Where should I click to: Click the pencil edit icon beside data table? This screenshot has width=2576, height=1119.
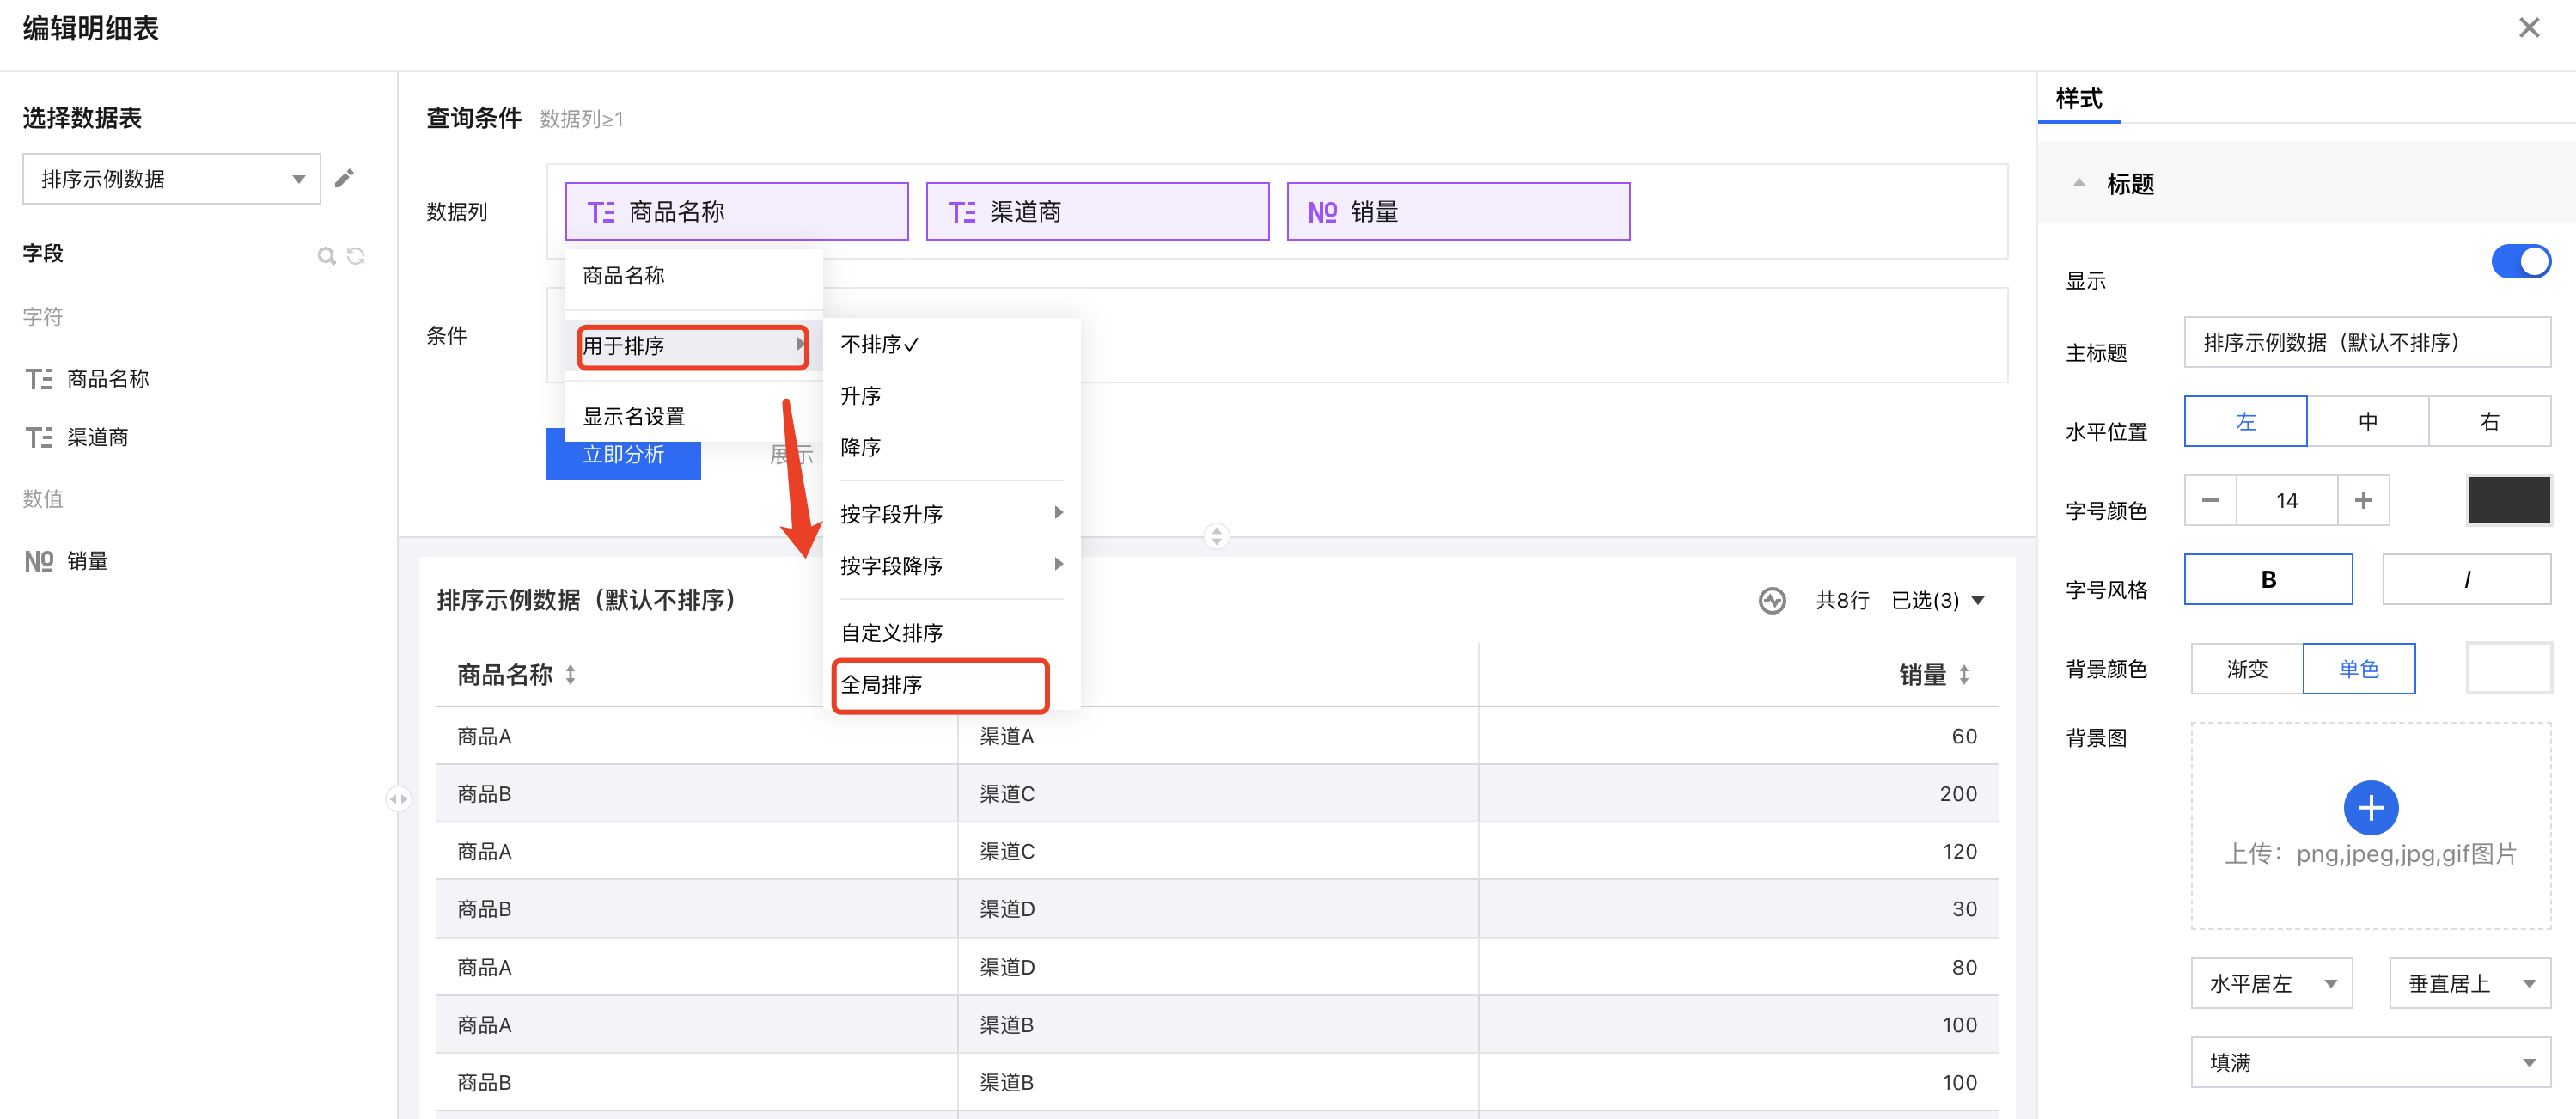point(344,179)
